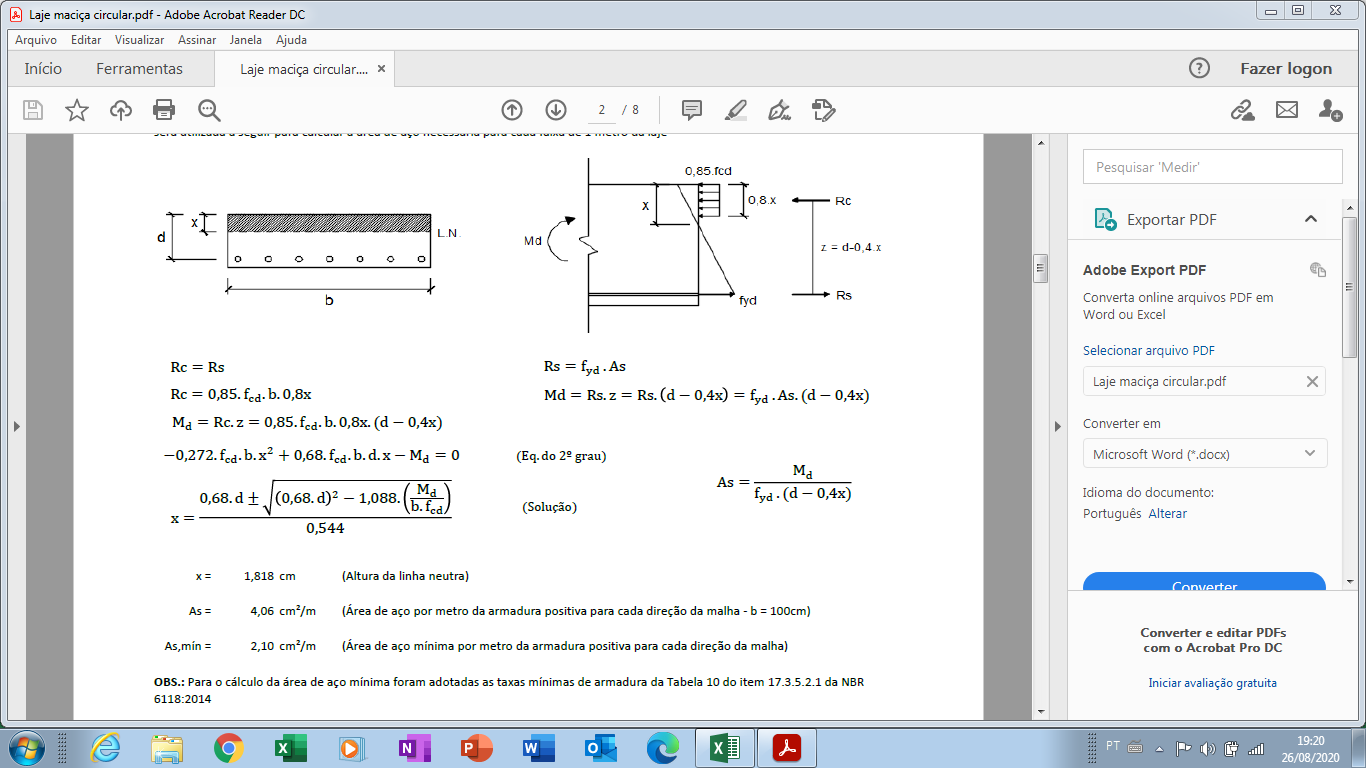Viewport: 1366px width, 768px height.
Task: Open the Editar menu
Action: pyautogui.click(x=86, y=40)
